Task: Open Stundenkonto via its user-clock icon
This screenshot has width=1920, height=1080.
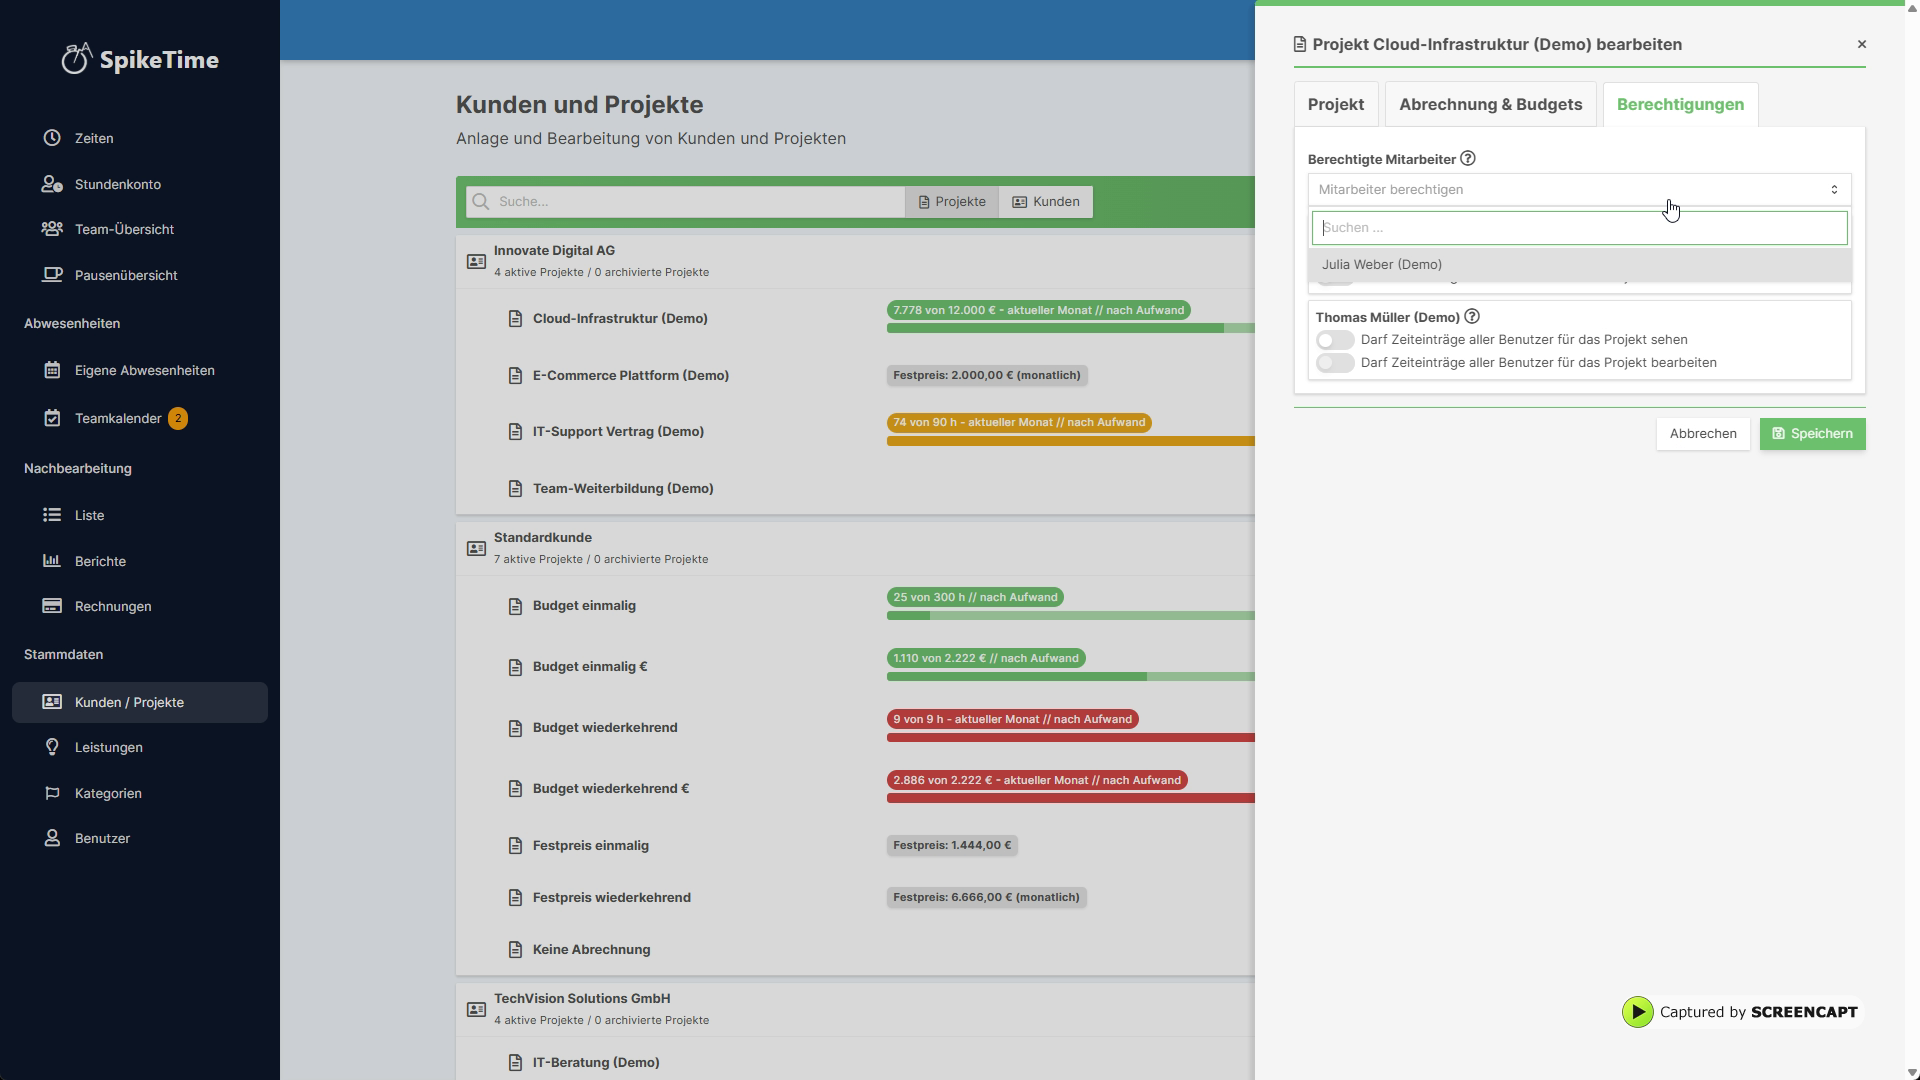Action: (x=52, y=184)
